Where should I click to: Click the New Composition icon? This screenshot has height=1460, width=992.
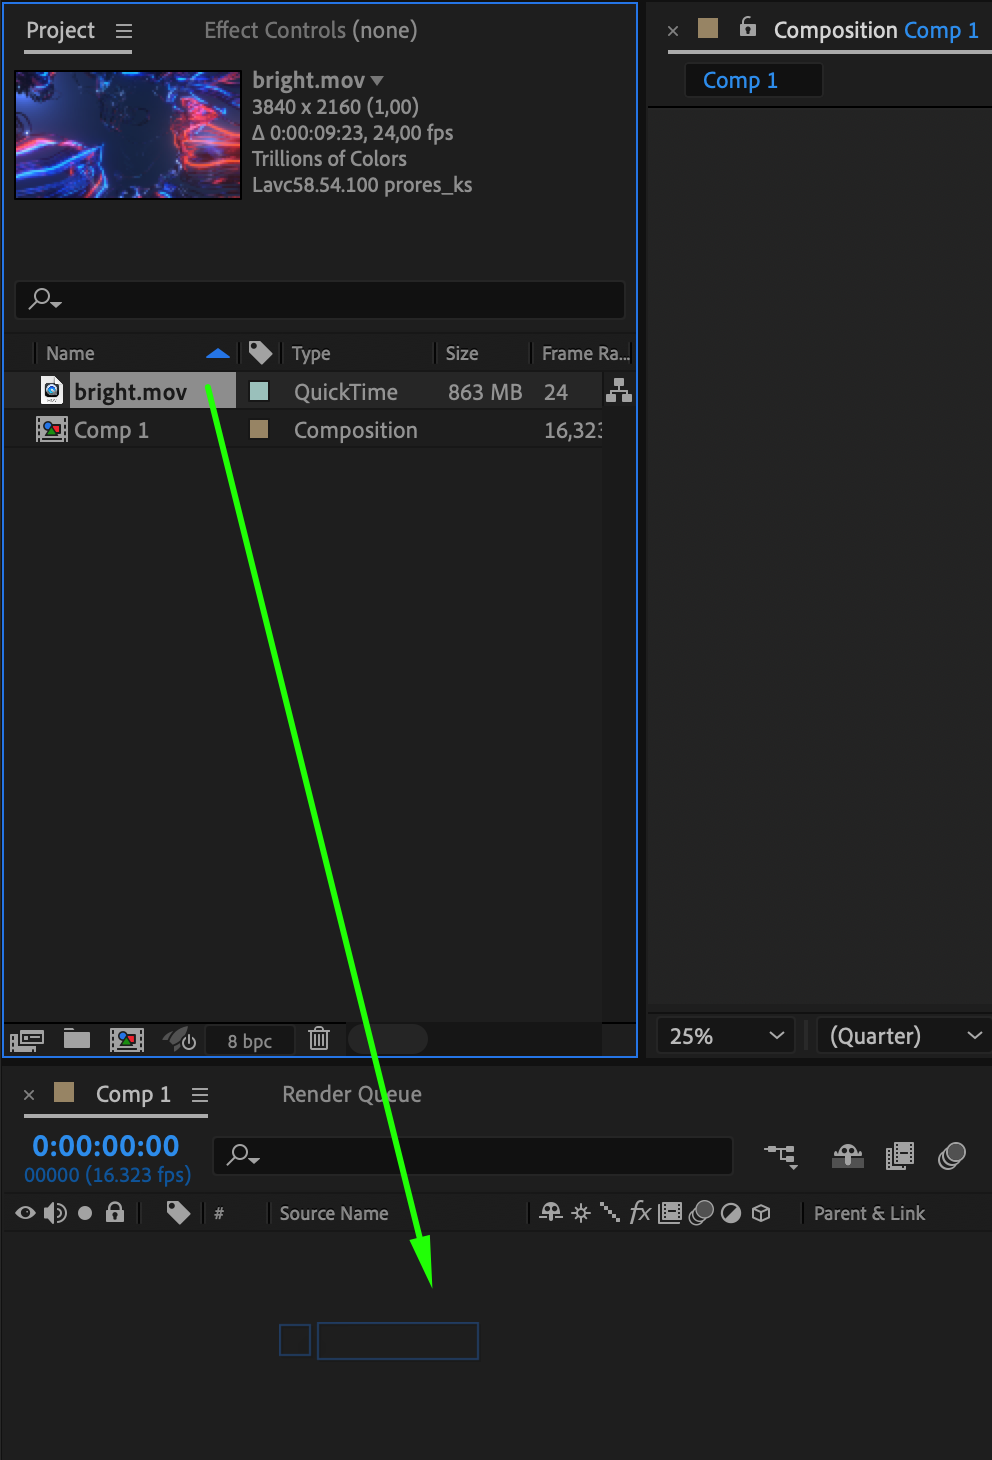tap(127, 1040)
